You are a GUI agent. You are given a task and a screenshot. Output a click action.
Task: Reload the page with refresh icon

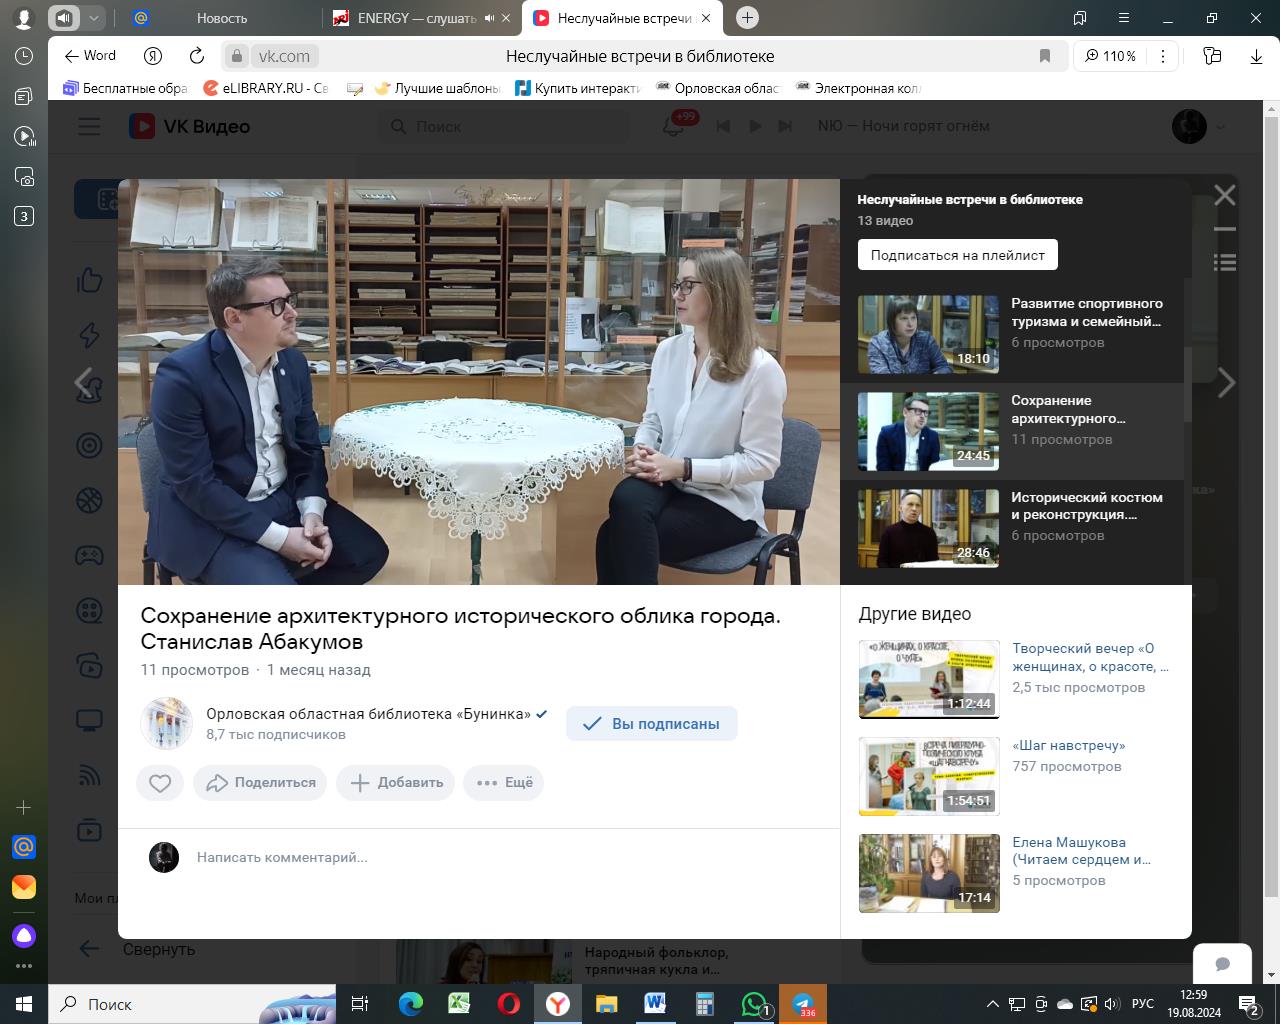tap(197, 57)
